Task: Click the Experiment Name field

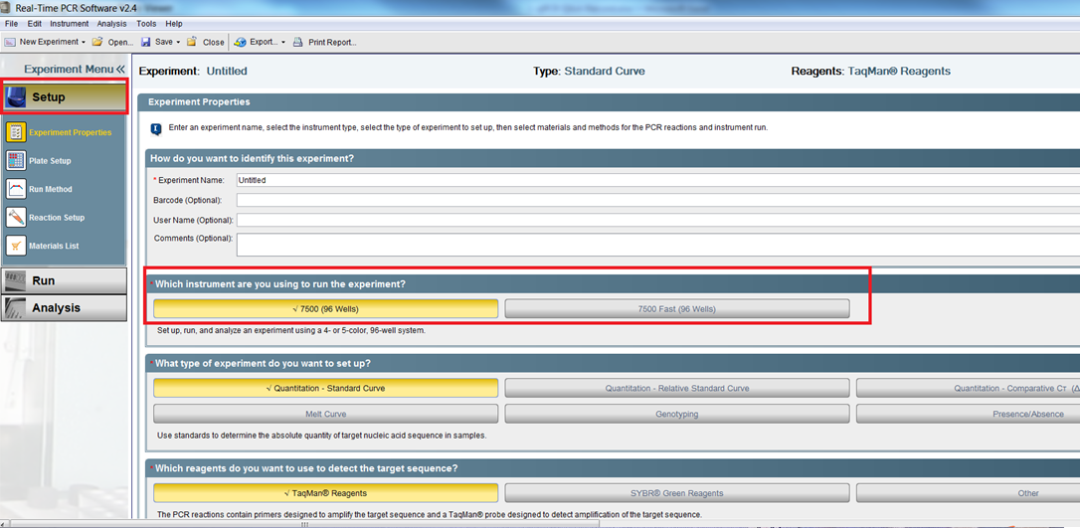Action: click(x=658, y=180)
